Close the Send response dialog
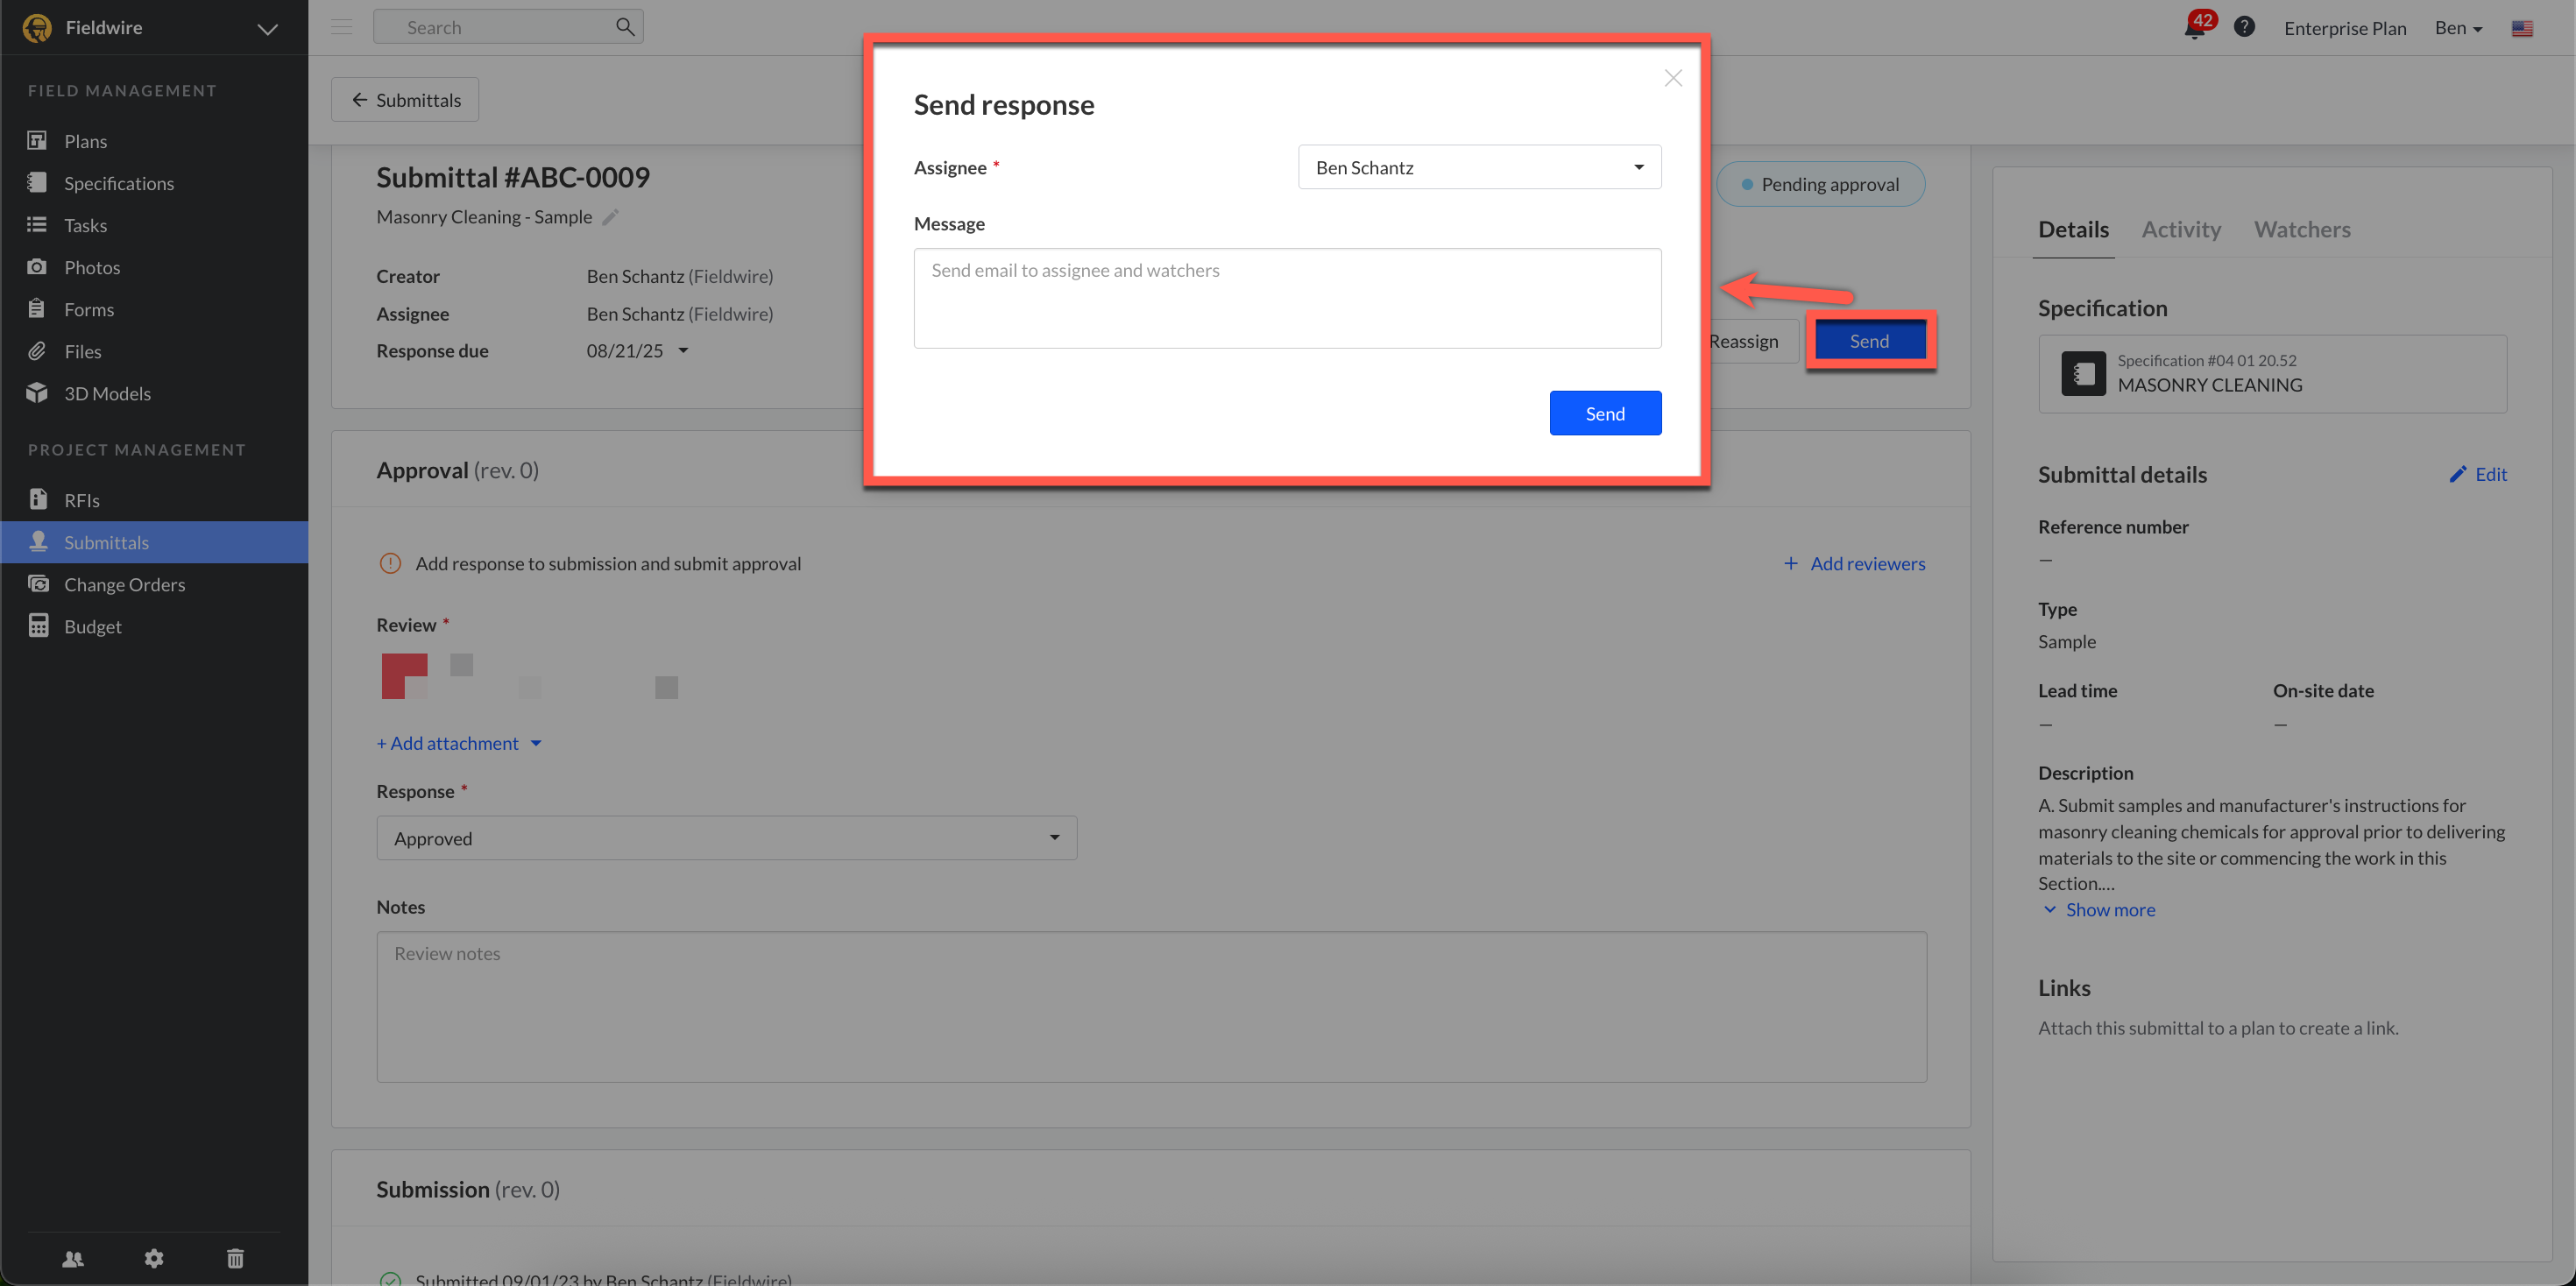Screen dimensions: 2576x1286 tap(1673, 78)
